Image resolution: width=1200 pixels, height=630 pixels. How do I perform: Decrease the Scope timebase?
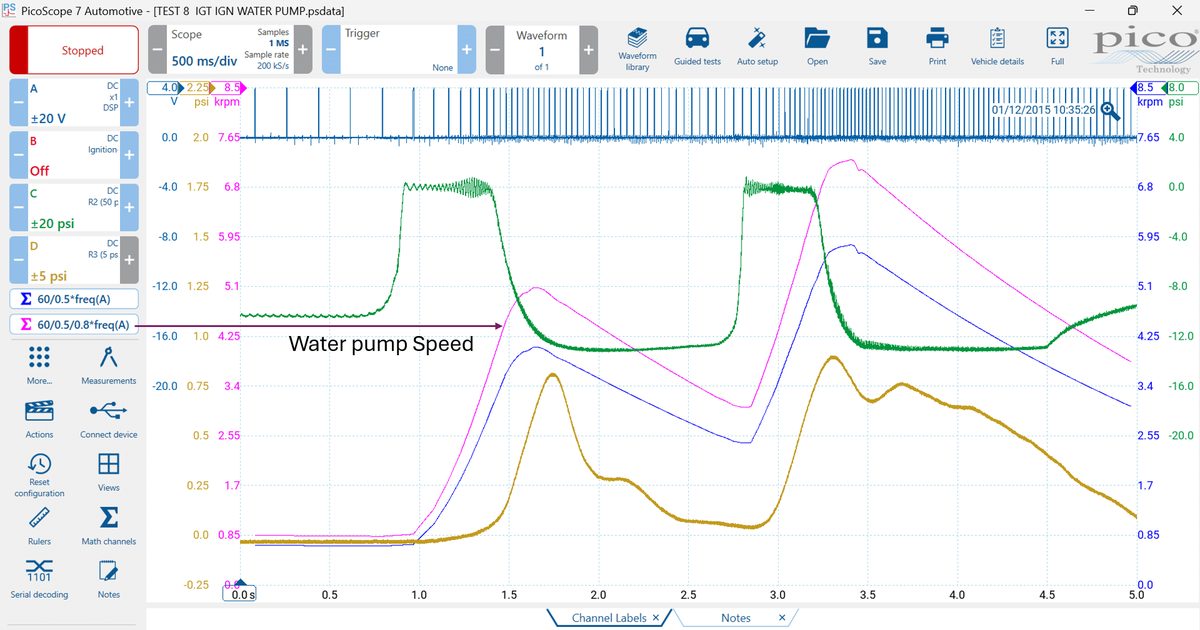click(157, 50)
